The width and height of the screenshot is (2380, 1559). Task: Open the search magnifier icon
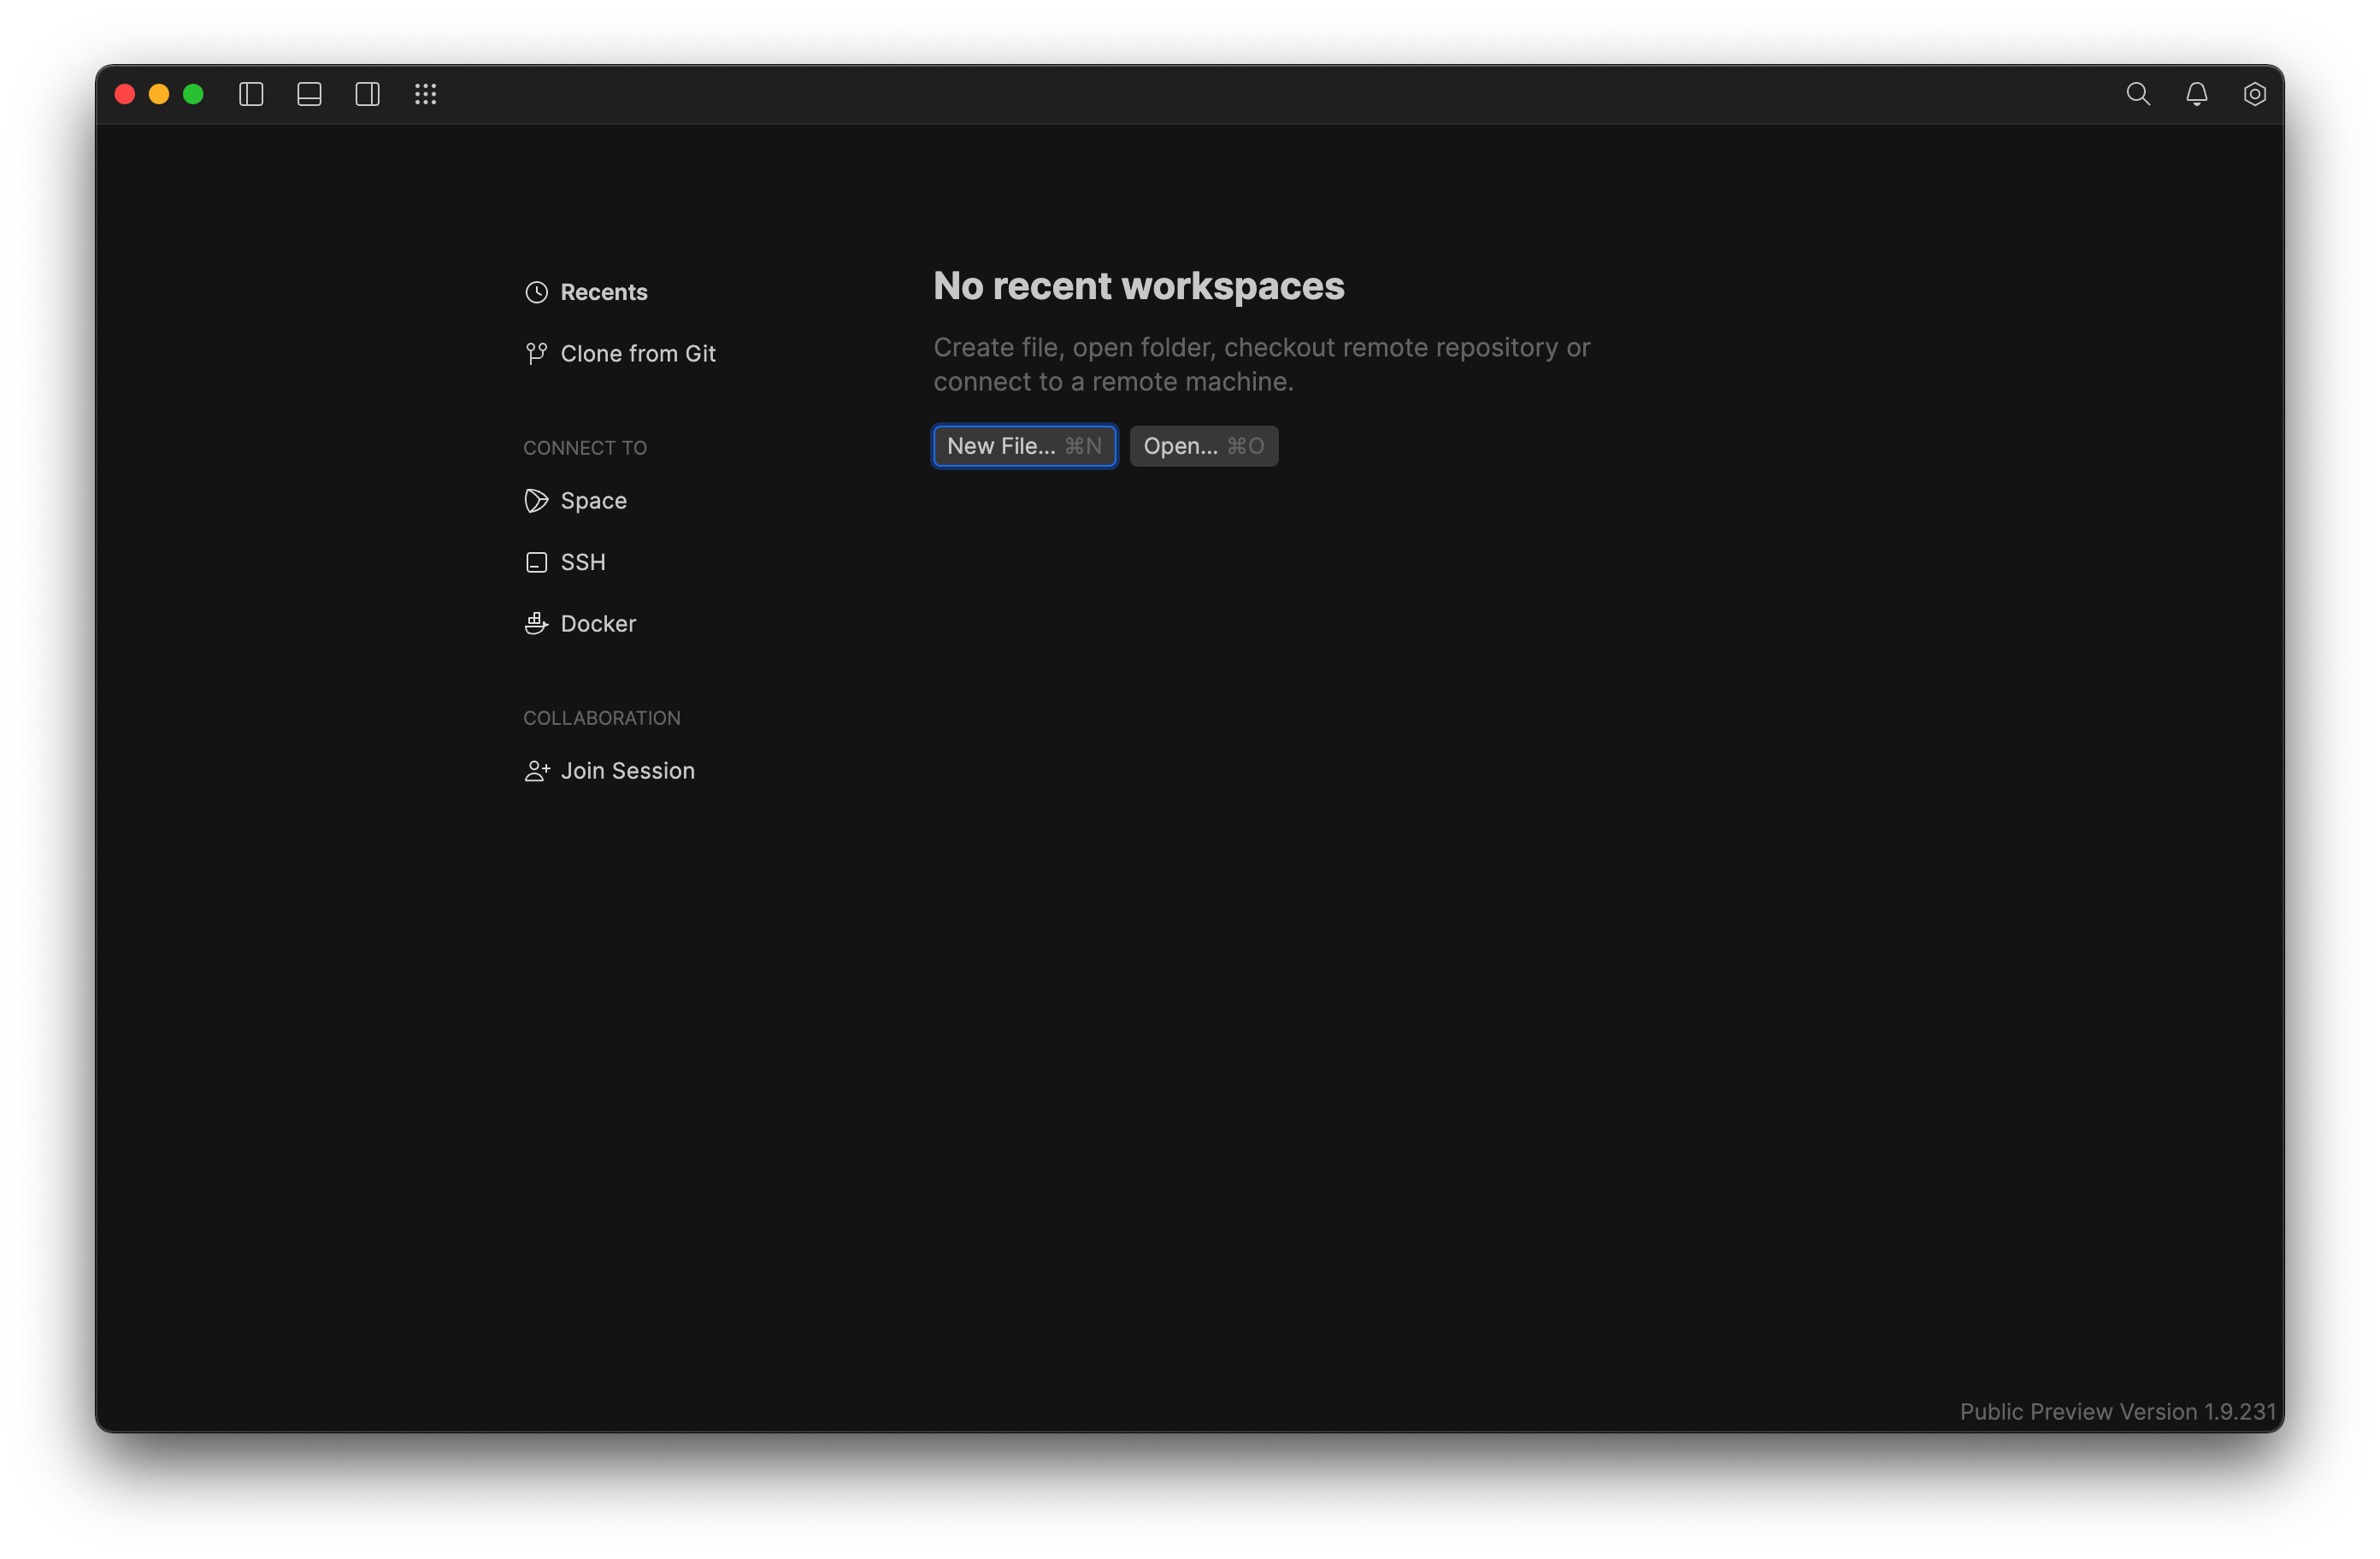(2138, 94)
